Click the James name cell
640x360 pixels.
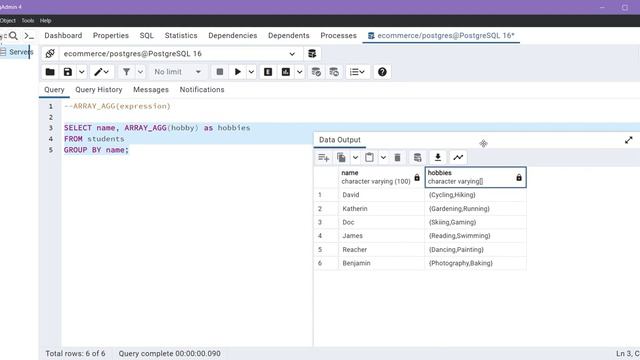pyautogui.click(x=382, y=236)
